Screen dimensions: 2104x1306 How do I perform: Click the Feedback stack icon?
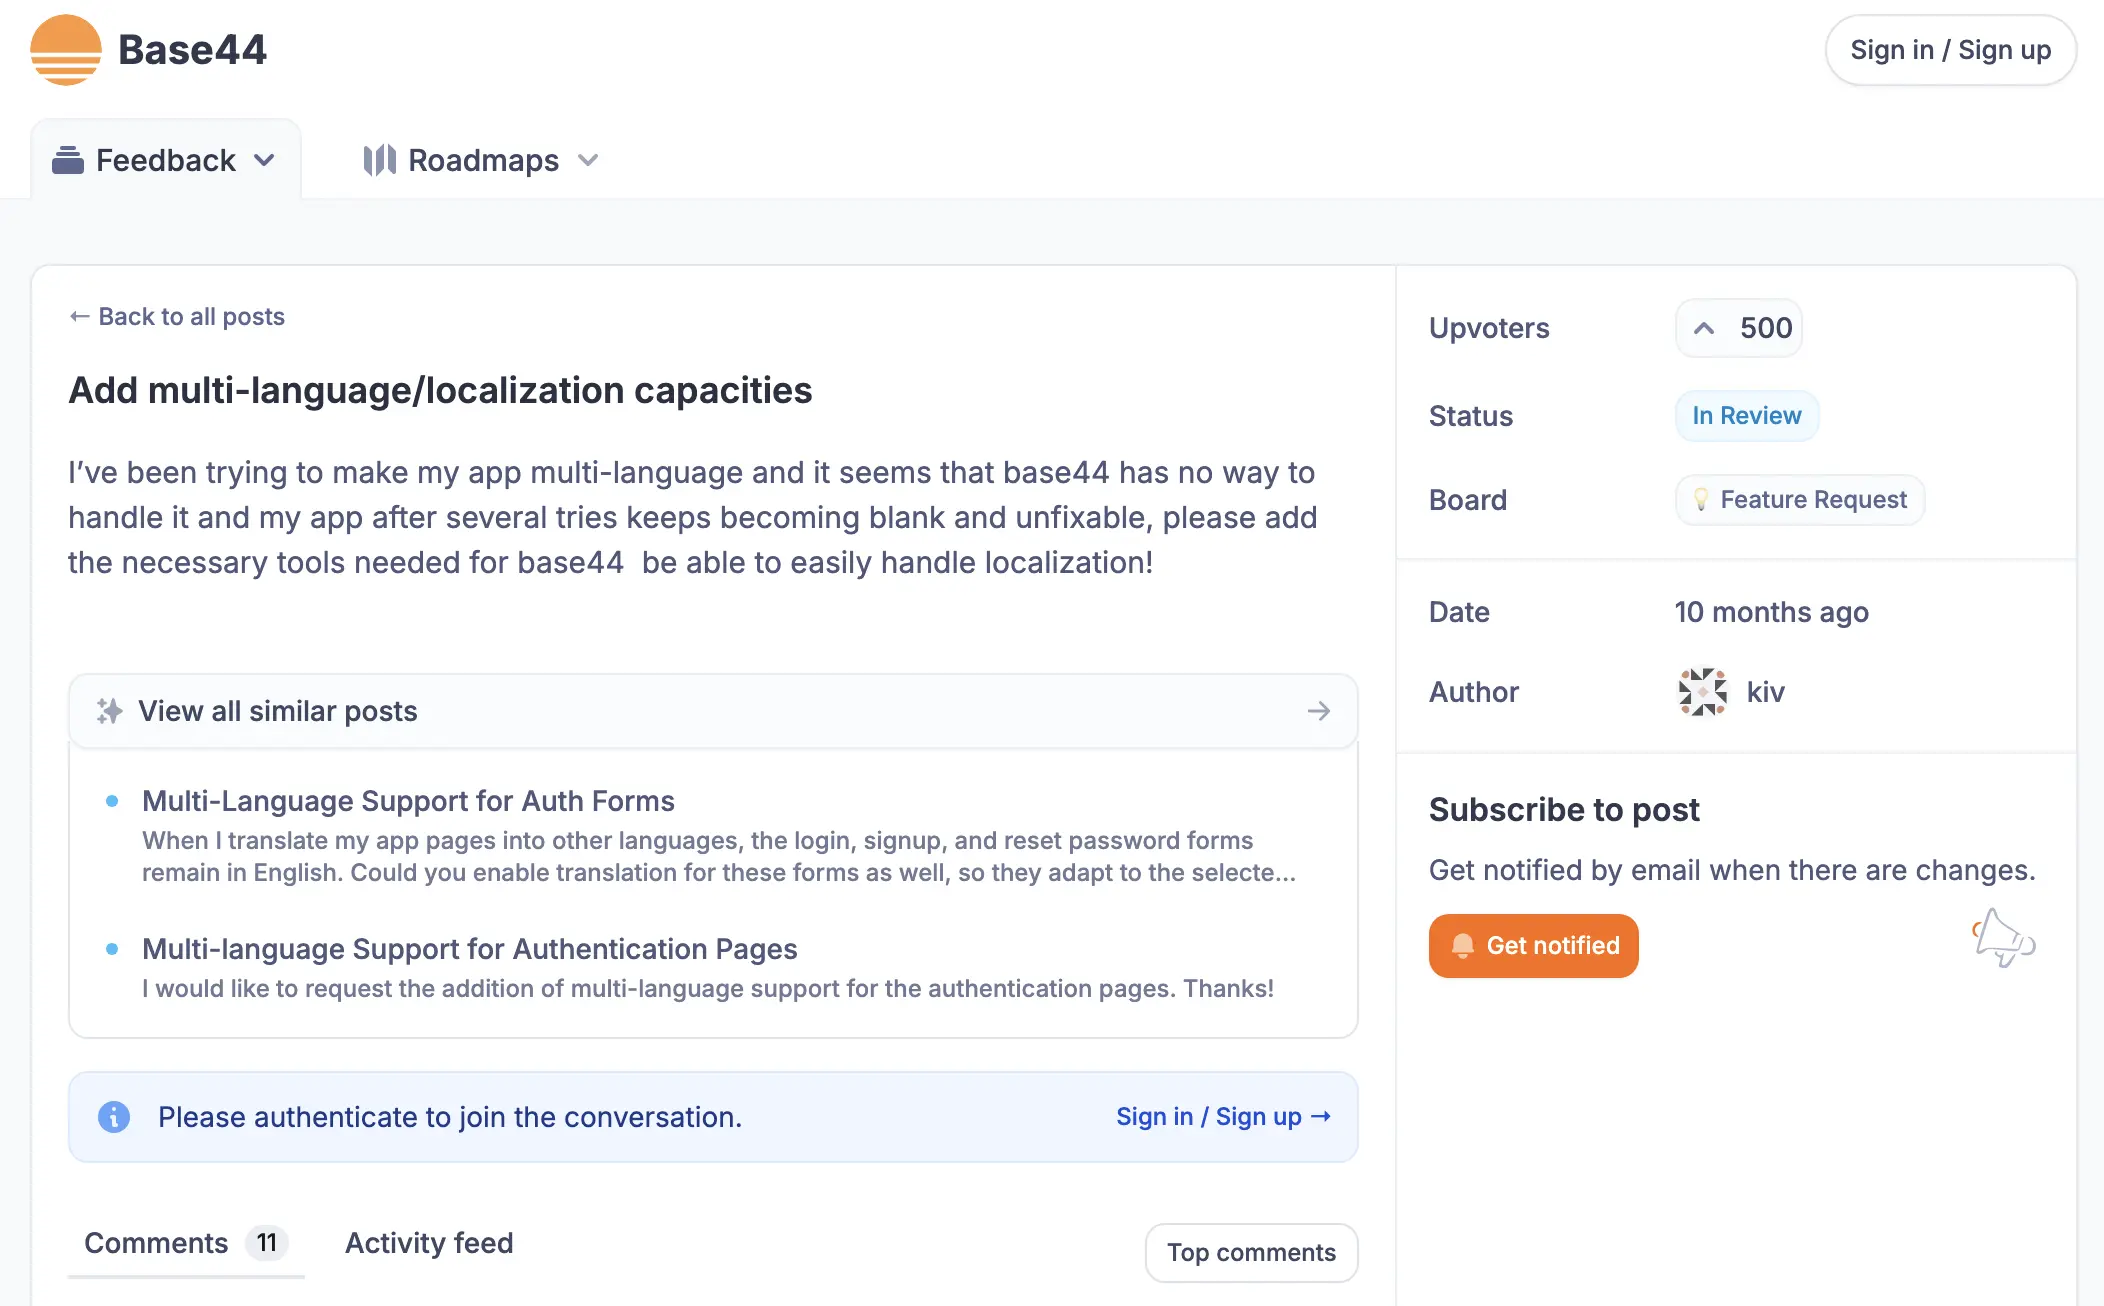coord(68,160)
